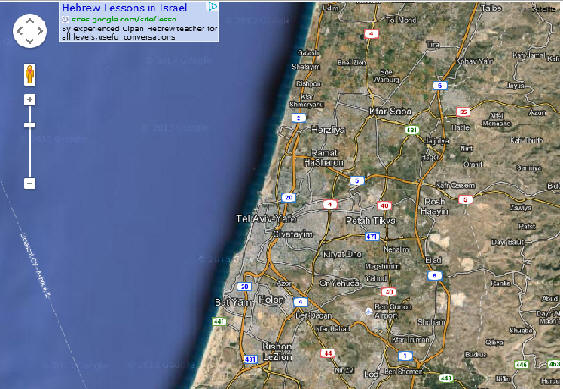Image resolution: width=563 pixels, height=389 pixels.
Task: Pan the map up with the arrow control
Action: point(30,21)
